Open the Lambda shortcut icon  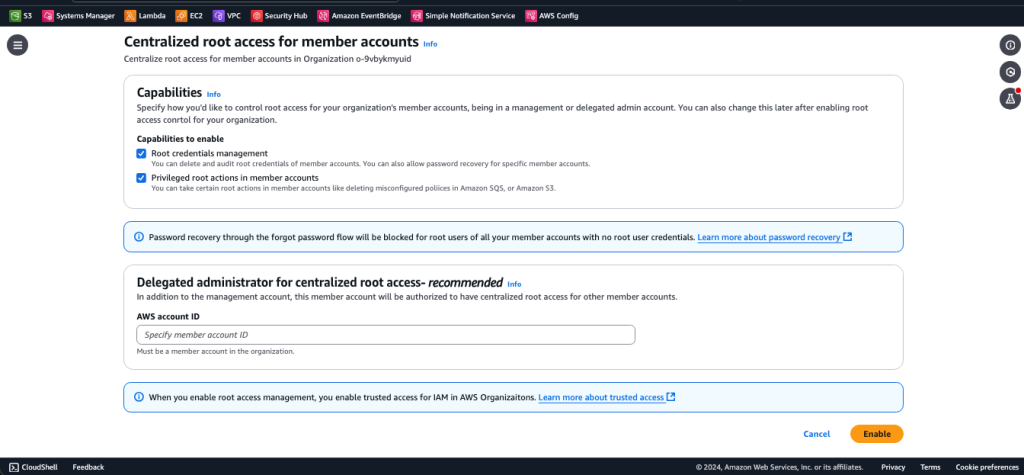click(129, 16)
